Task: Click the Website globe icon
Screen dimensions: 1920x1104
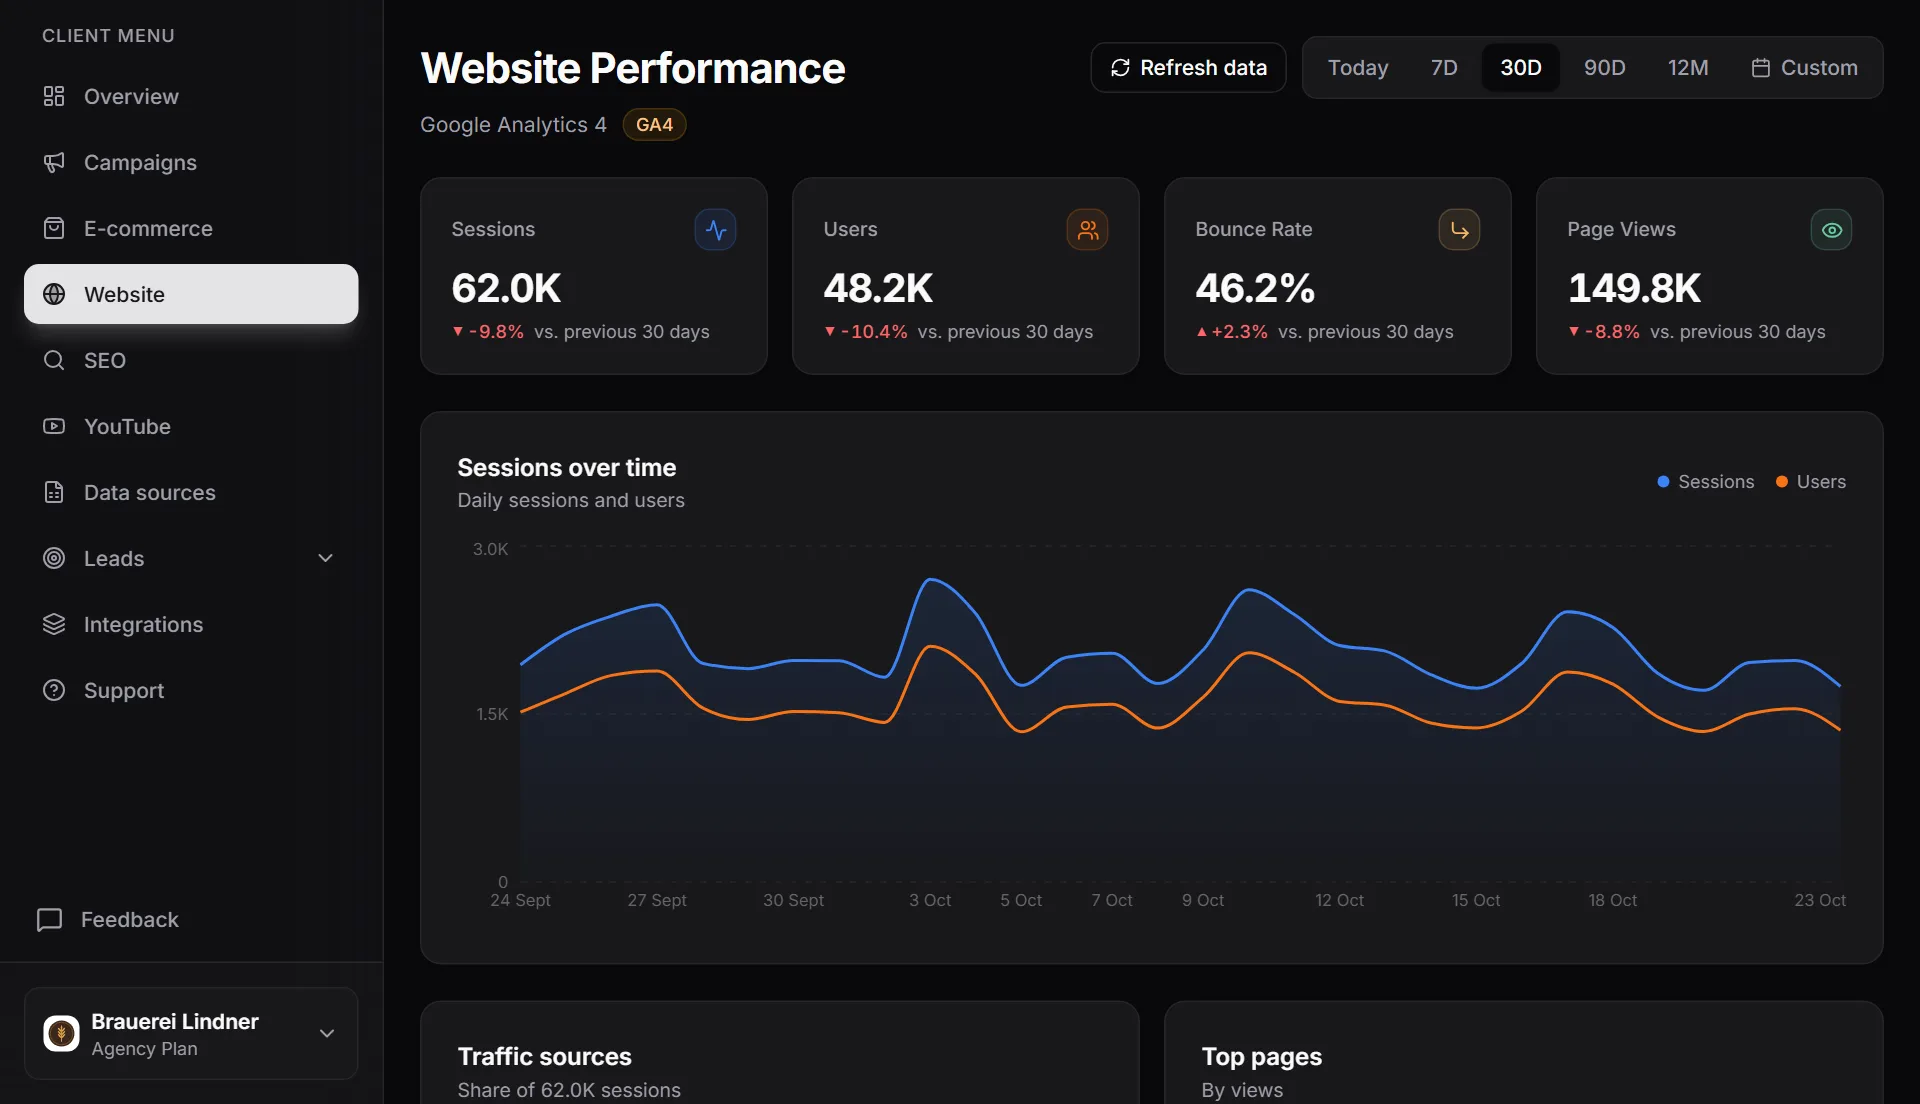Action: click(x=54, y=294)
